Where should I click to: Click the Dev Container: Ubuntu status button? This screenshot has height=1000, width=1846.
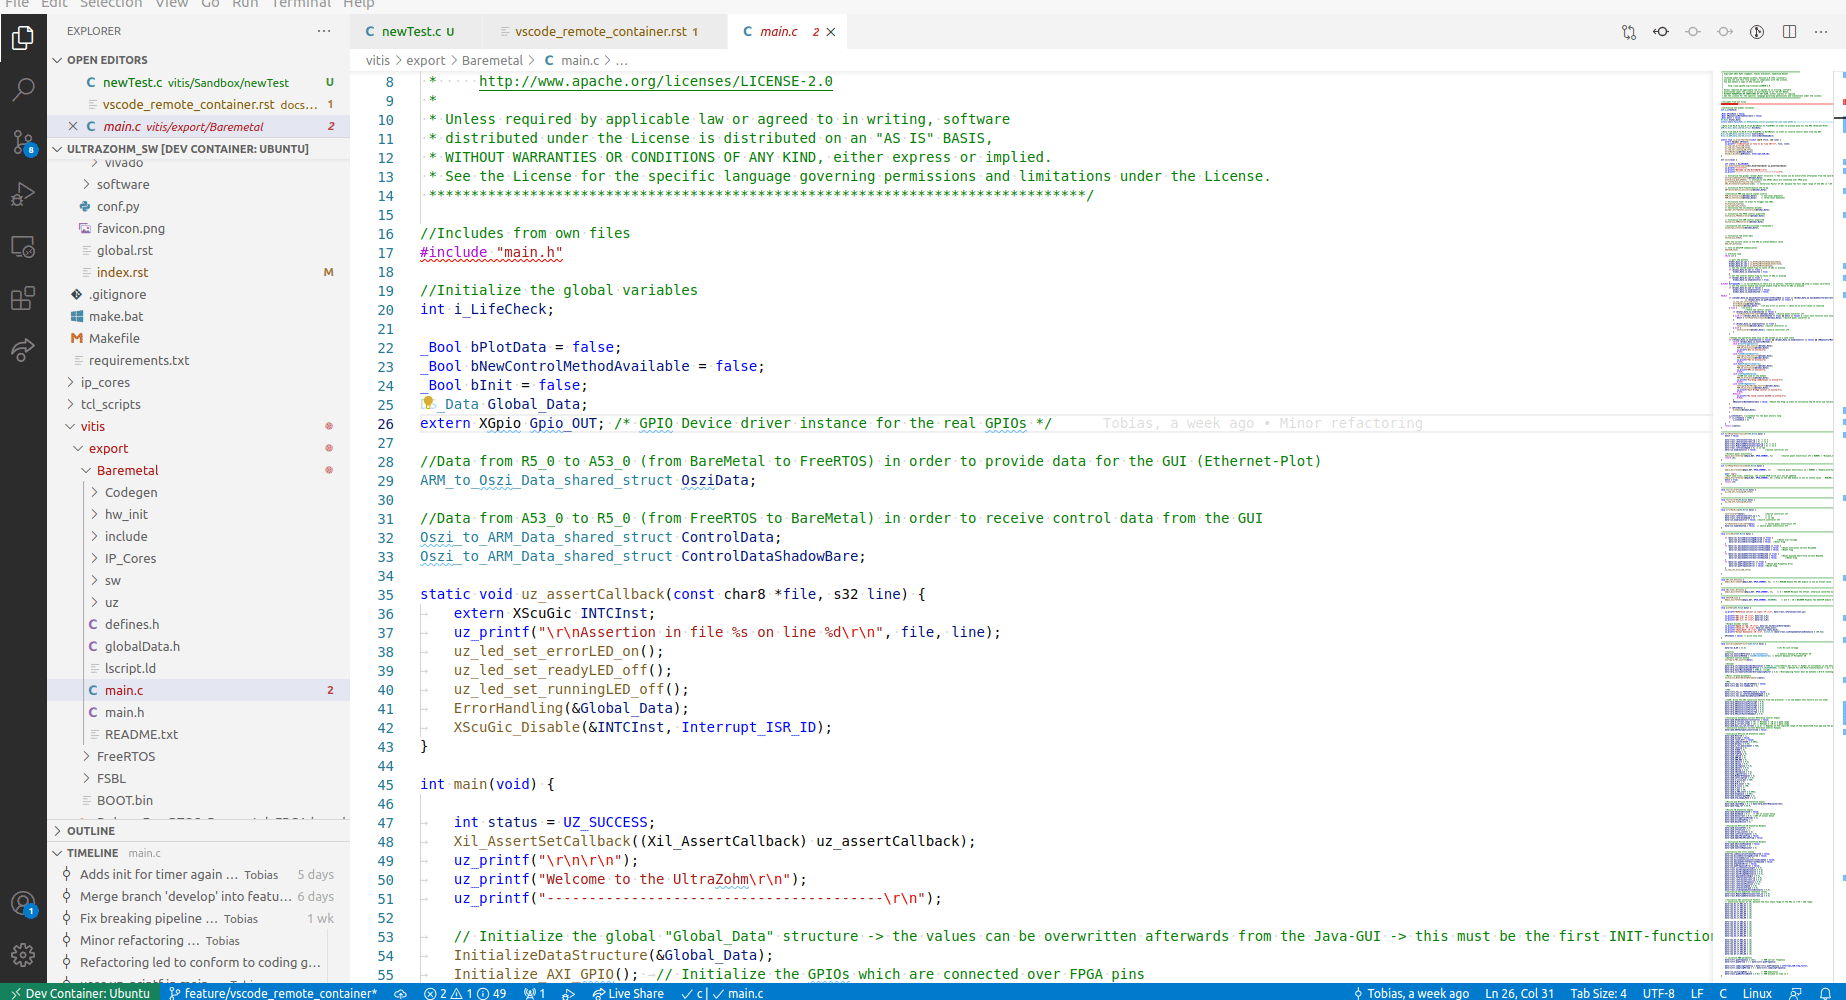point(80,993)
